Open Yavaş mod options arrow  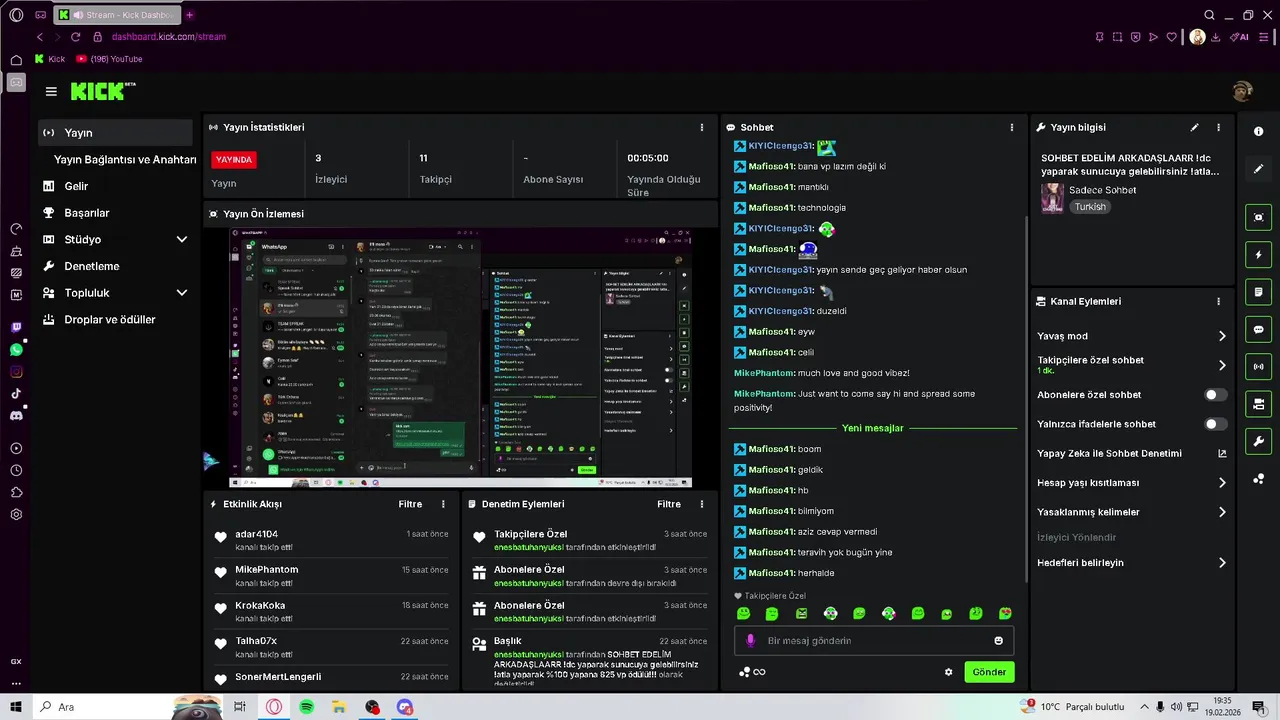[1221, 336]
